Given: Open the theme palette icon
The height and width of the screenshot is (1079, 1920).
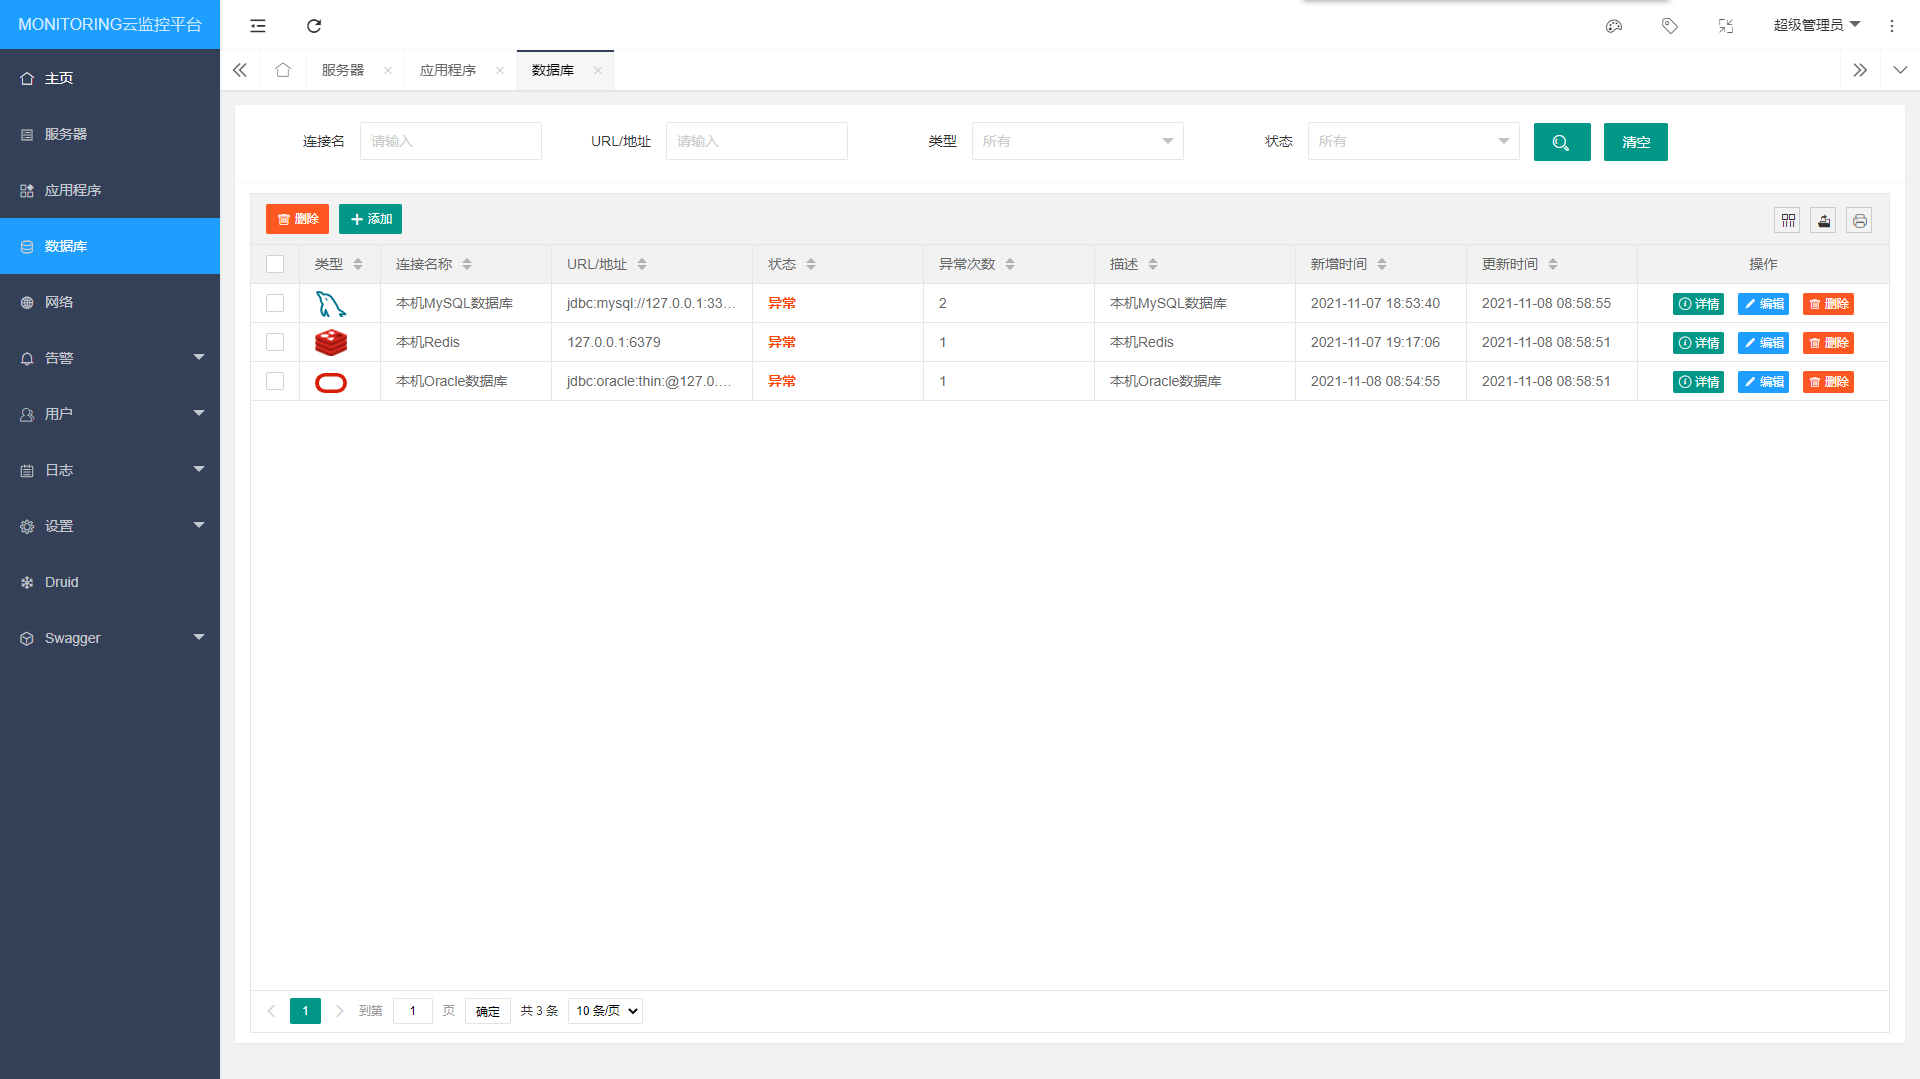Looking at the screenshot, I should (x=1614, y=26).
